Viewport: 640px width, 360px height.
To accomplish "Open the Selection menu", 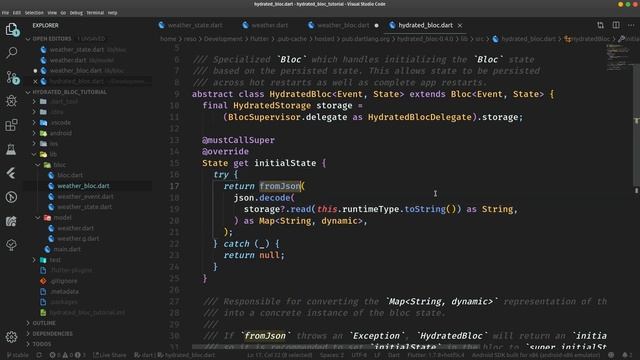I will pyautogui.click(x=34, y=13).
